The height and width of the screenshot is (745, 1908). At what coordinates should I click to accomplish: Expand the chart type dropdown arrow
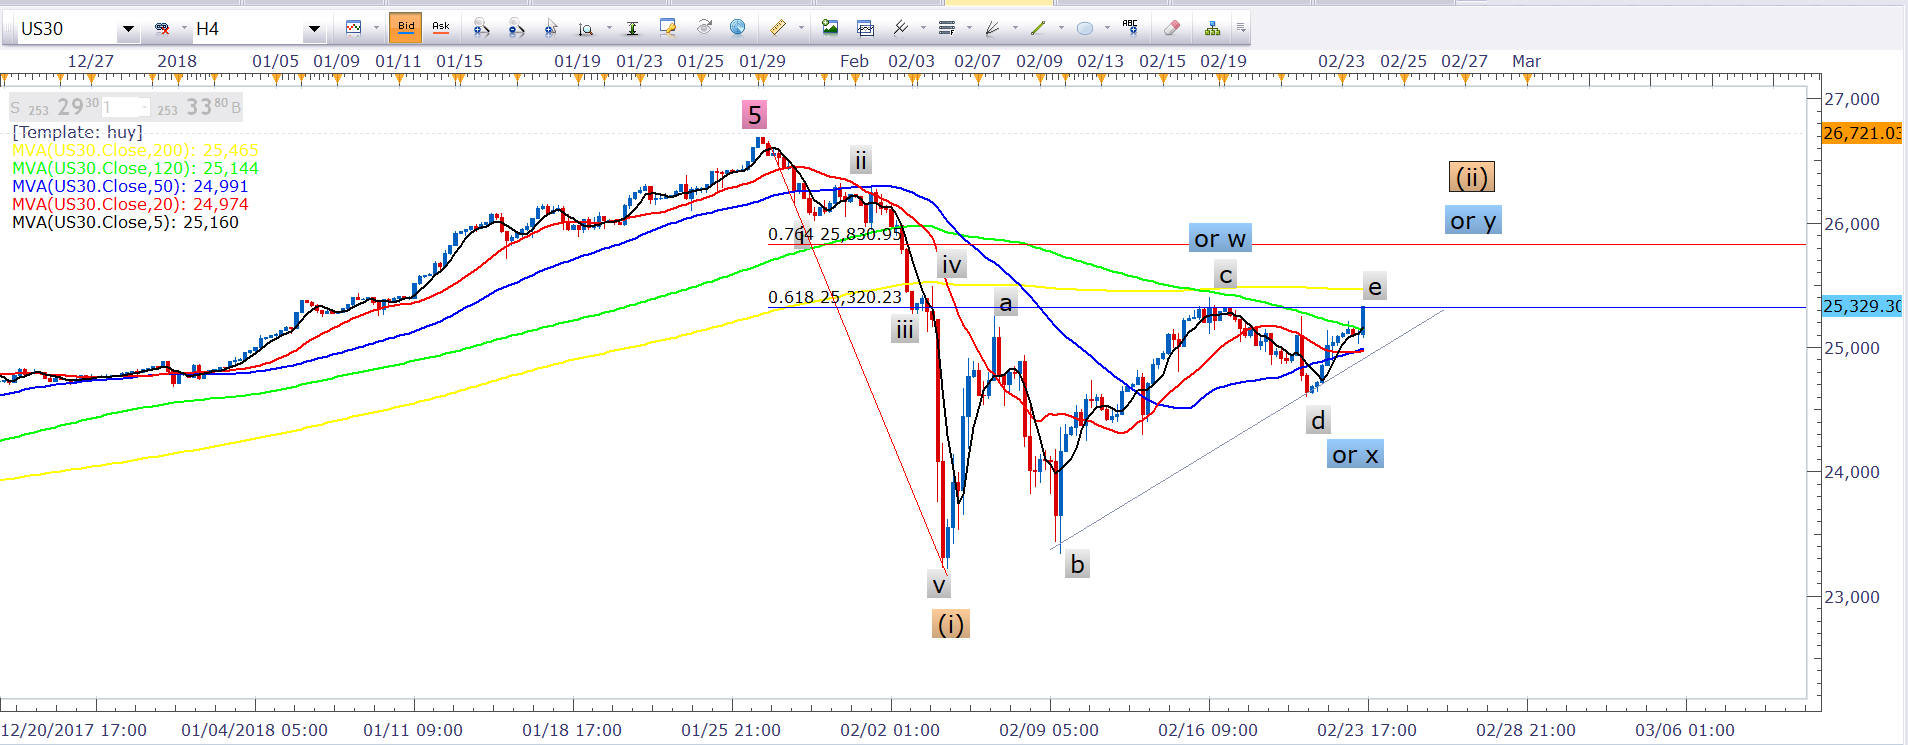pos(376,28)
